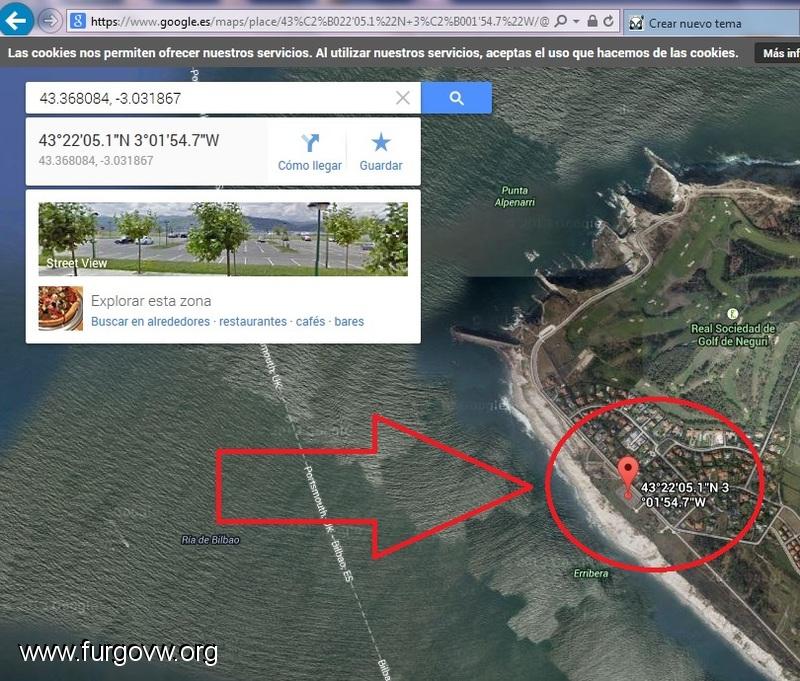Click the magnifier icon in address bar
Viewport: 800px width, 681px height.
point(561,21)
